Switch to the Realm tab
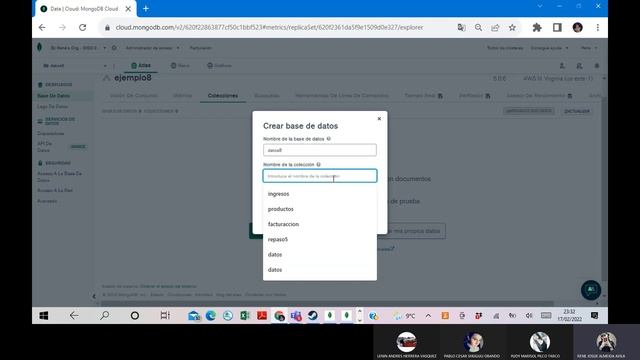This screenshot has height=360, width=640. point(180,65)
